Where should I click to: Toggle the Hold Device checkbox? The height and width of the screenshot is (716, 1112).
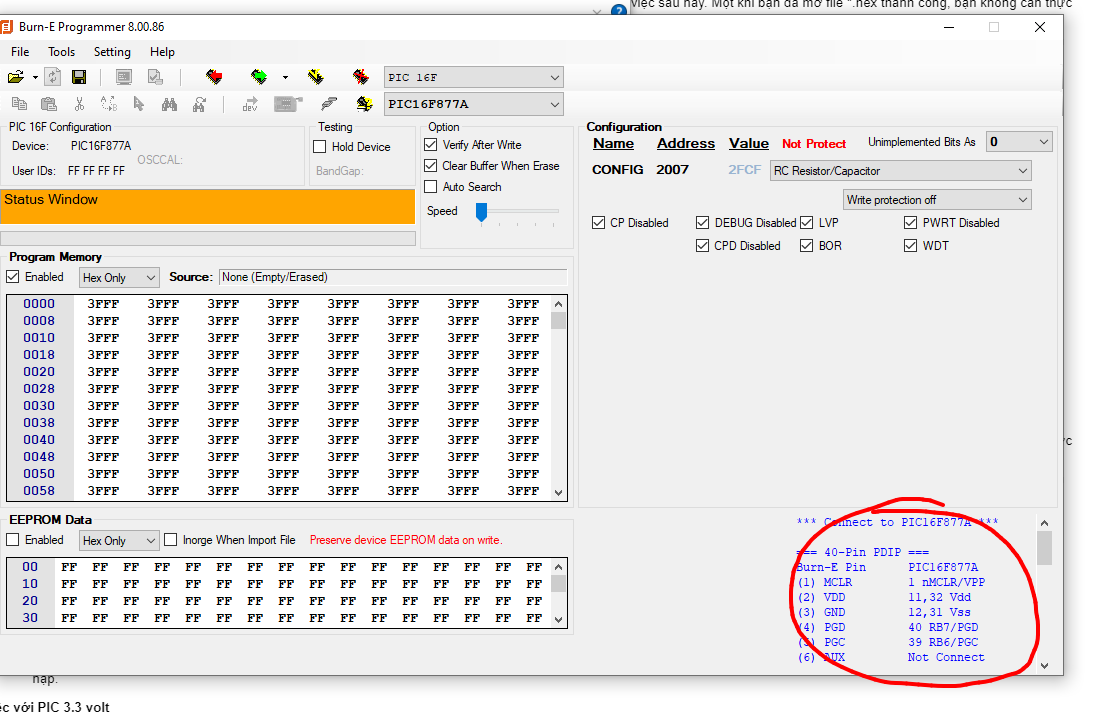pos(320,147)
